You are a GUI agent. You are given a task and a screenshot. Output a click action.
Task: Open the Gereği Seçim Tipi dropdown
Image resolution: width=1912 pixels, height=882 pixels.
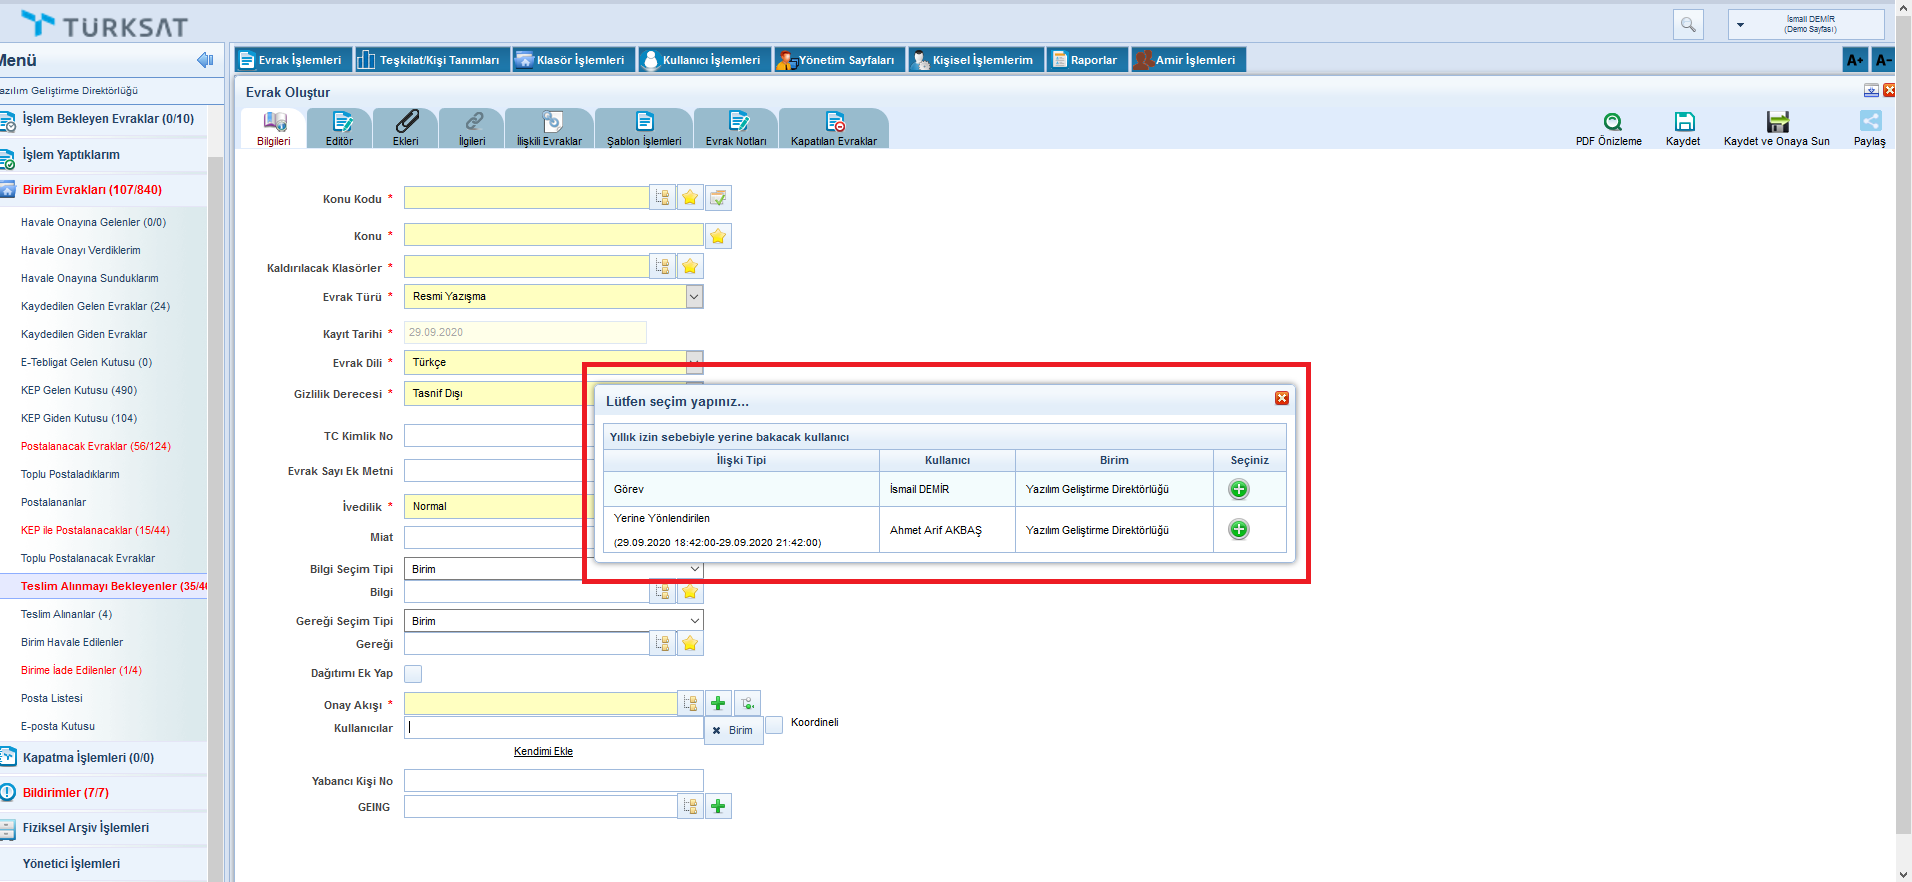[694, 621]
